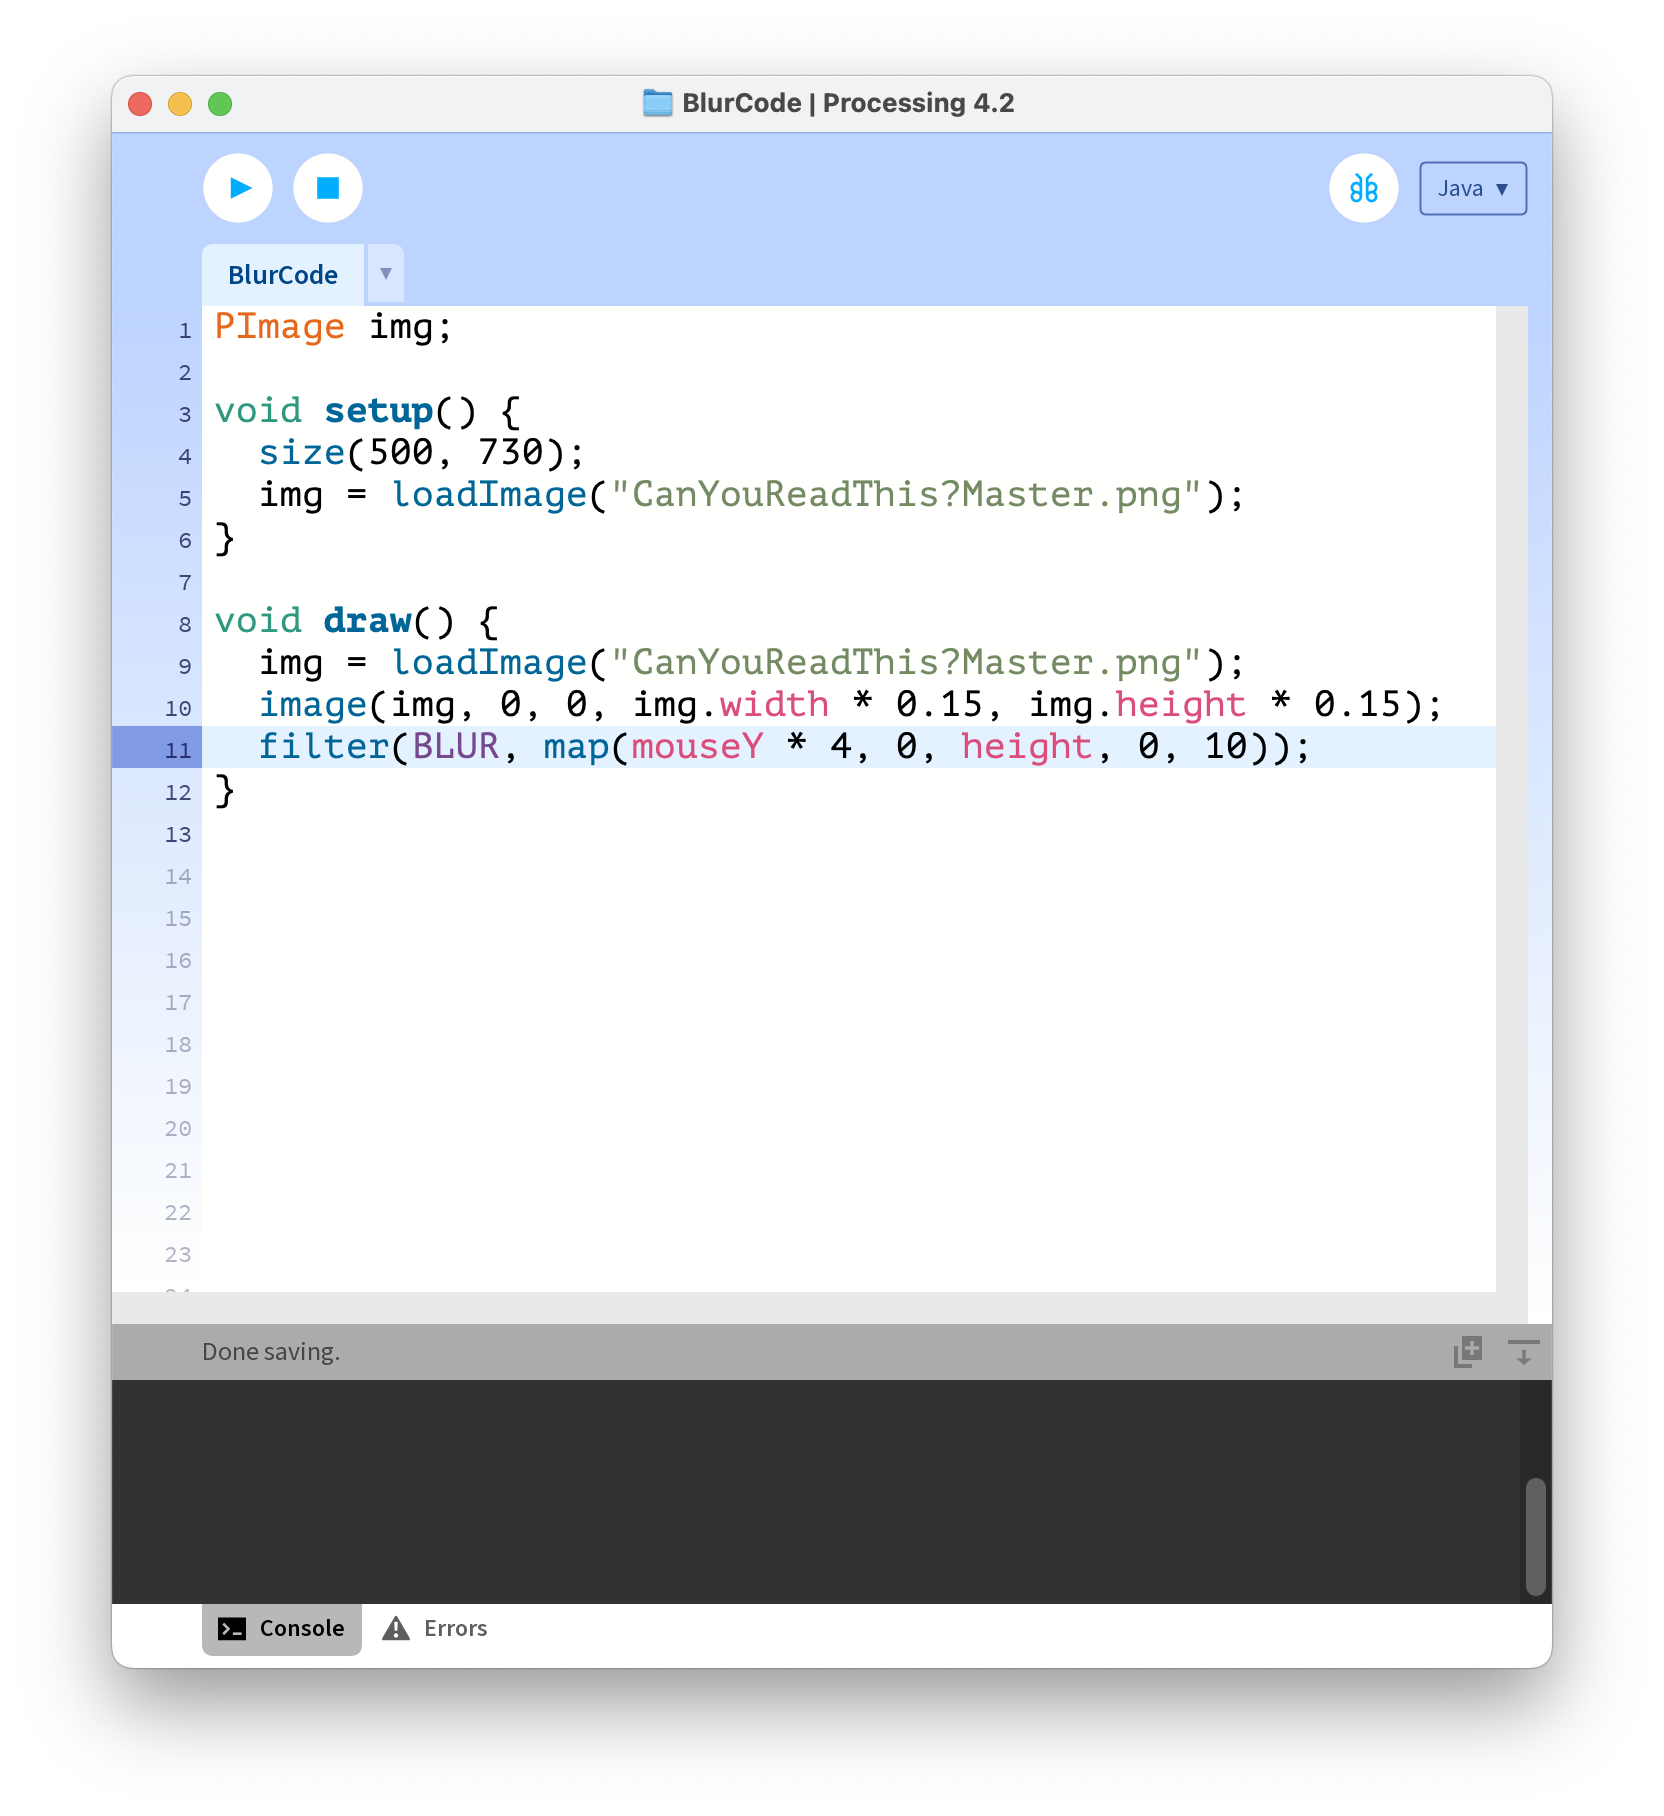Select the BlurCode sketch tab
Screen dimensions: 1664x1816
click(283, 275)
